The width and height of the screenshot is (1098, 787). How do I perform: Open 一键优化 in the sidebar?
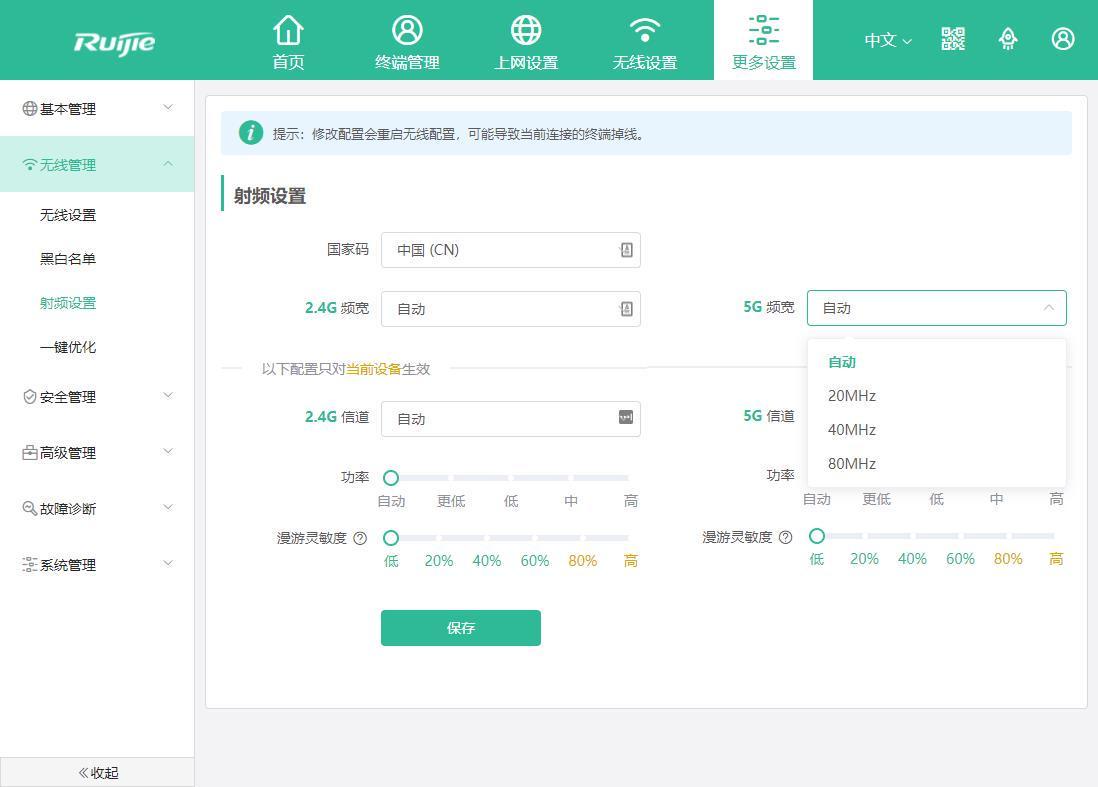68,347
